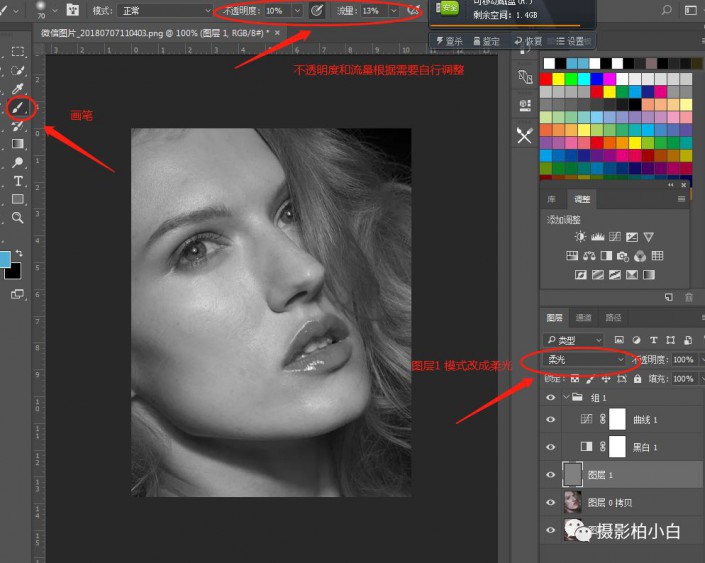The image size is (705, 563).
Task: Open the brush preset picker arrow
Action: [x=54, y=10]
